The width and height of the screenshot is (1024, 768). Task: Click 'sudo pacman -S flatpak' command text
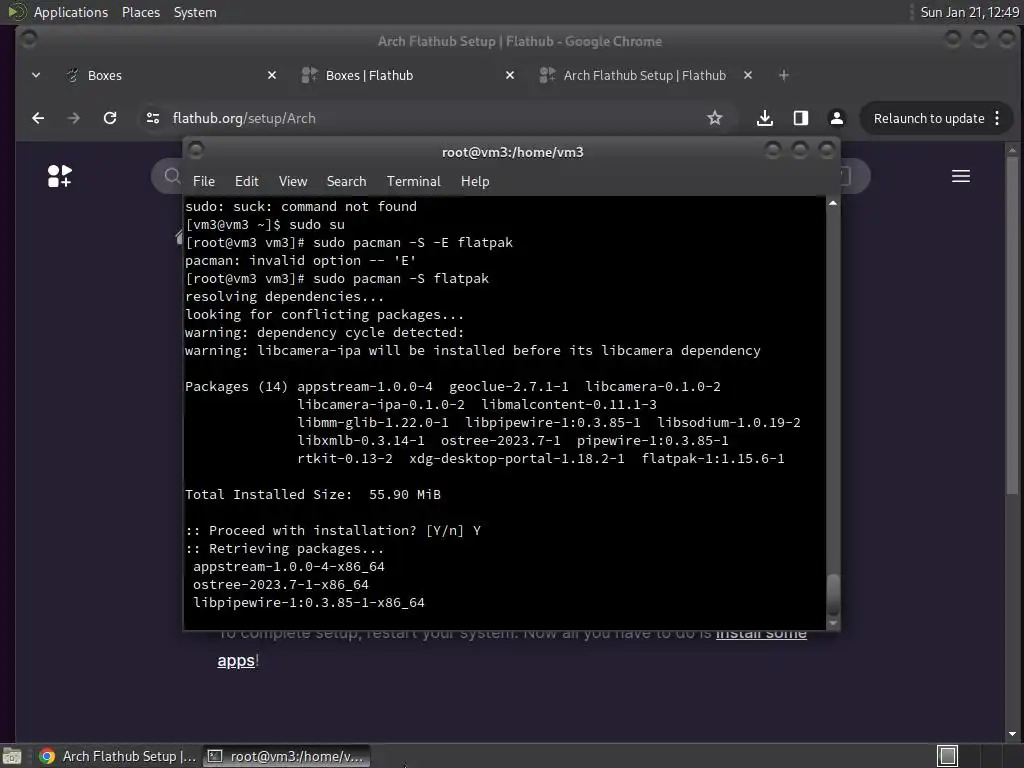[401, 278]
